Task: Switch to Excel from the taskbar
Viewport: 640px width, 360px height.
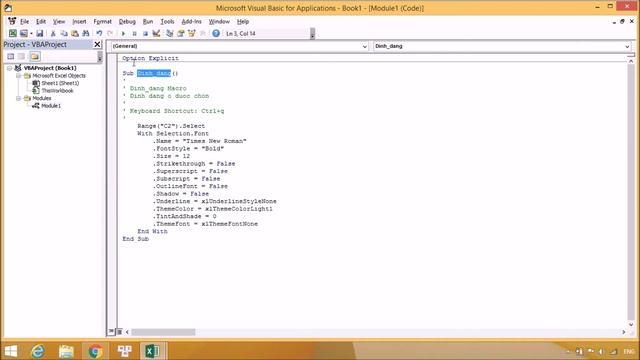Action: coord(152,351)
